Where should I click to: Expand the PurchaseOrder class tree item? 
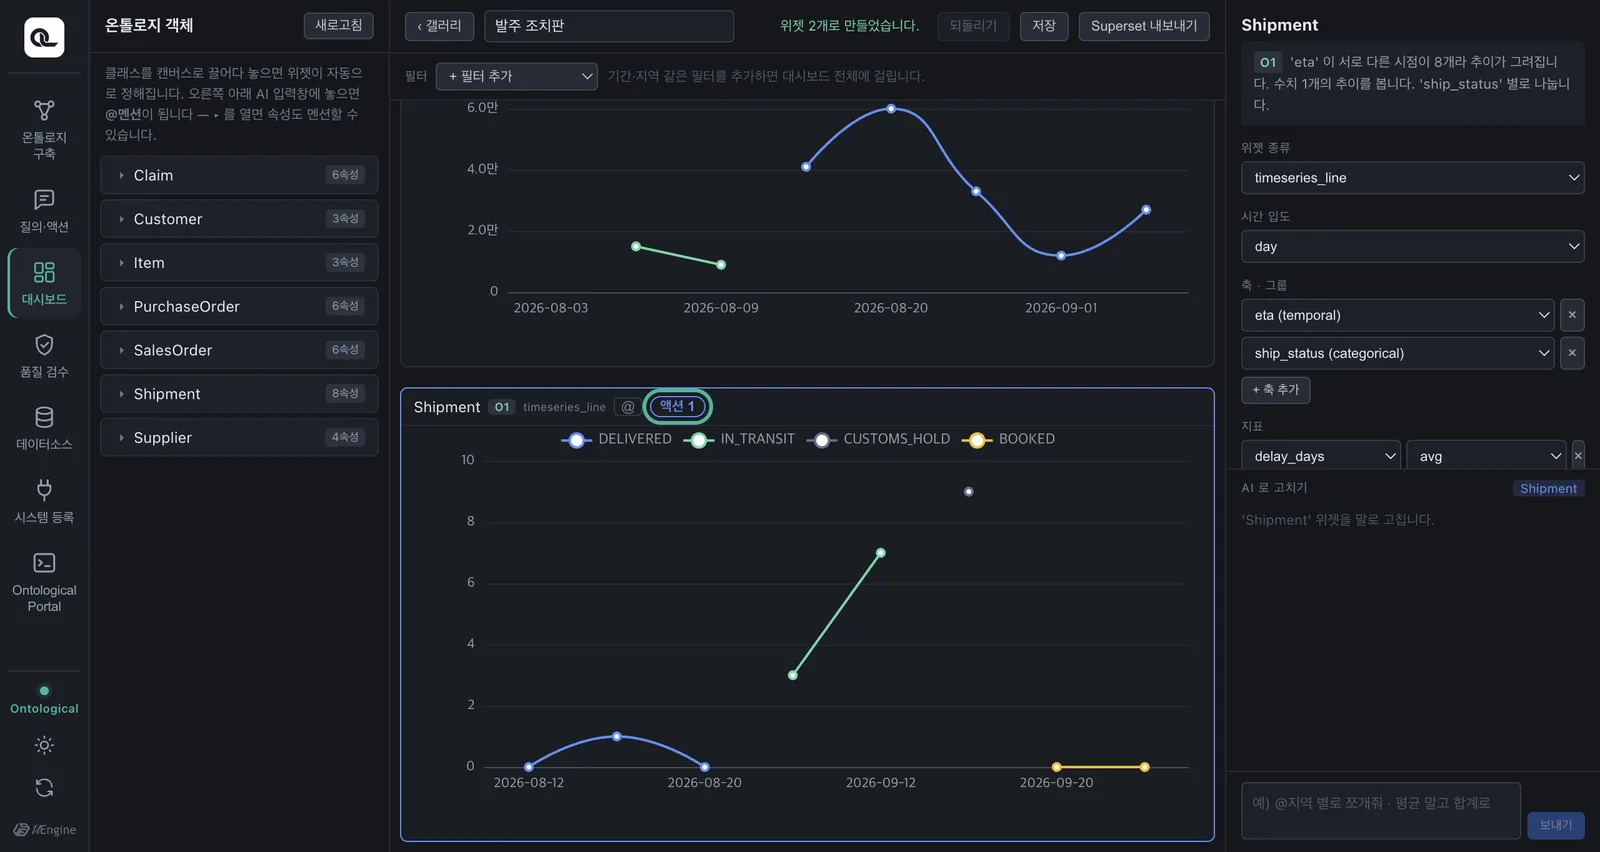(x=239, y=307)
